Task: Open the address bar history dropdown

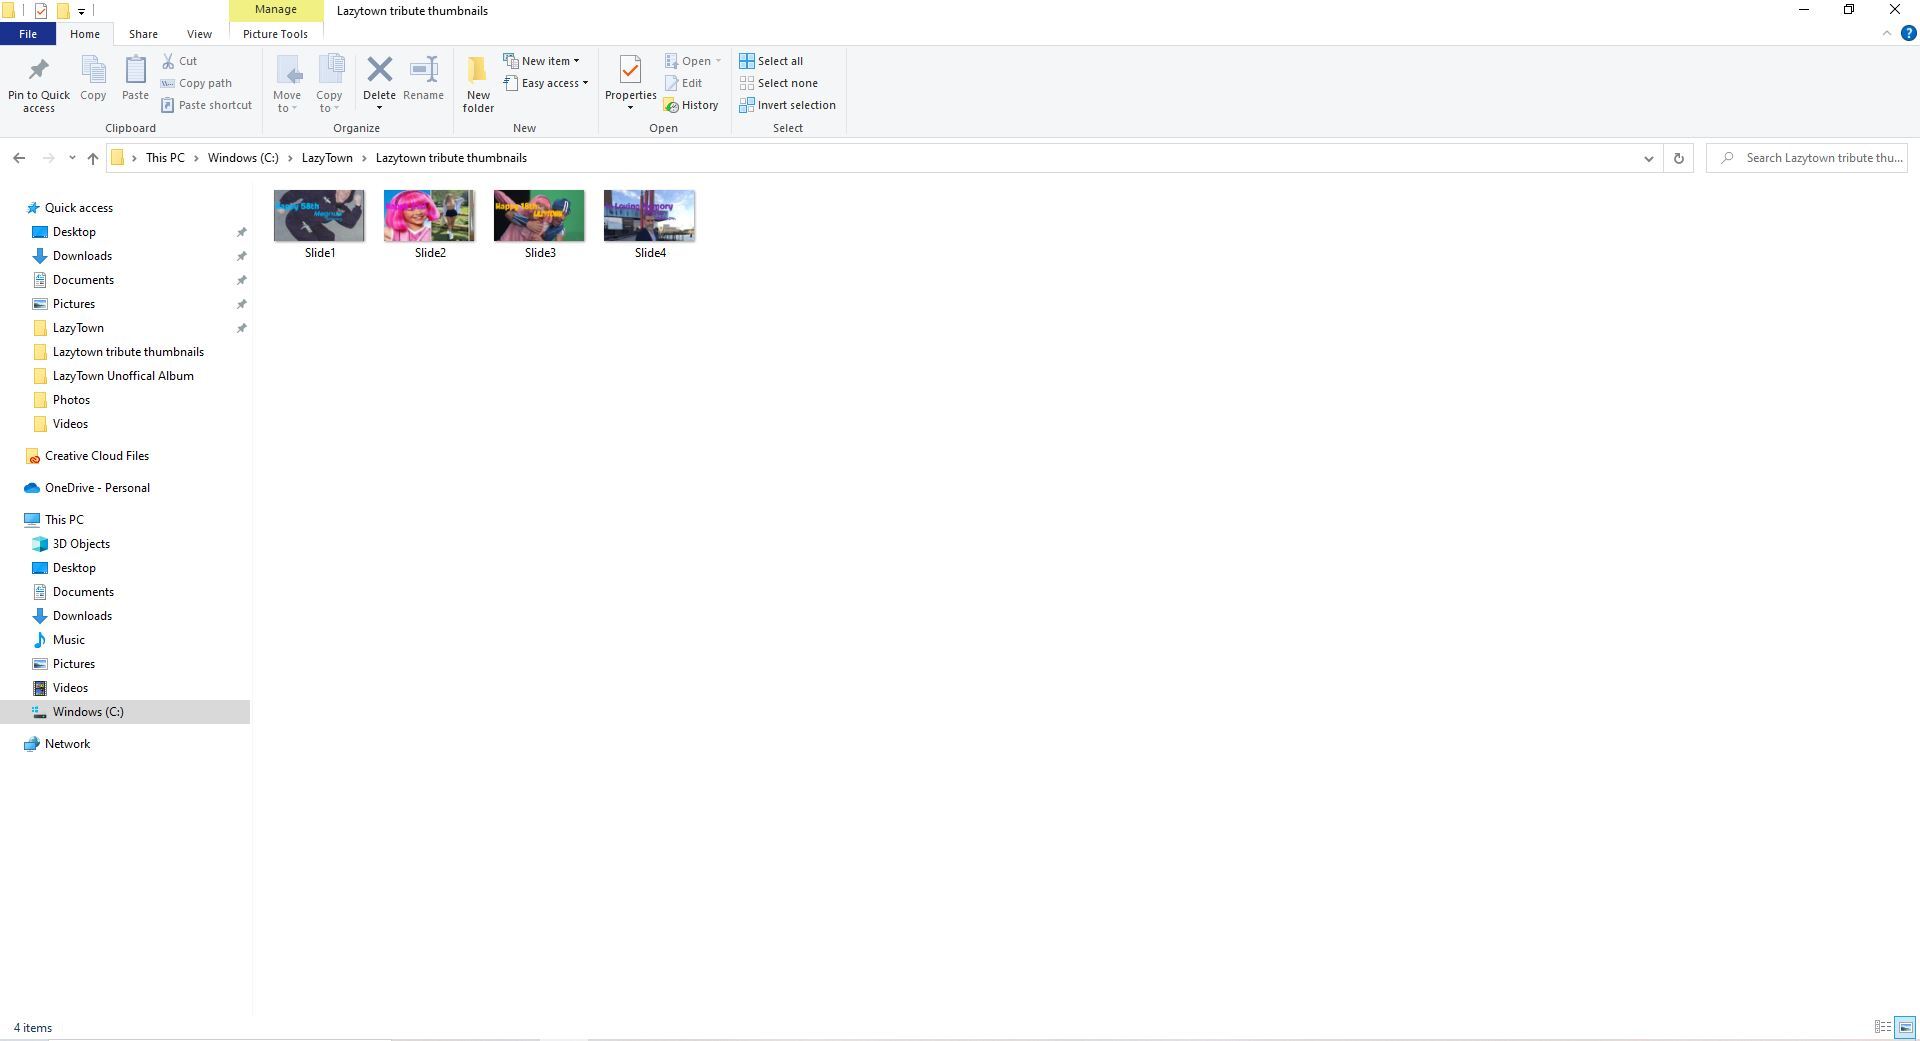Action: (x=1648, y=158)
